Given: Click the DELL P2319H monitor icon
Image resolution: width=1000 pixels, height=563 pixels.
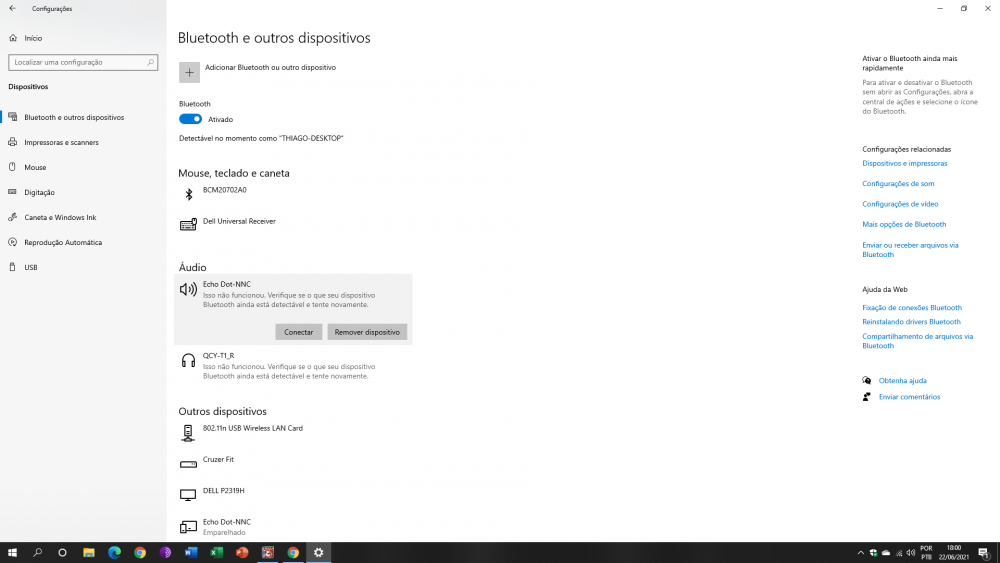Looking at the screenshot, I should coord(188,495).
